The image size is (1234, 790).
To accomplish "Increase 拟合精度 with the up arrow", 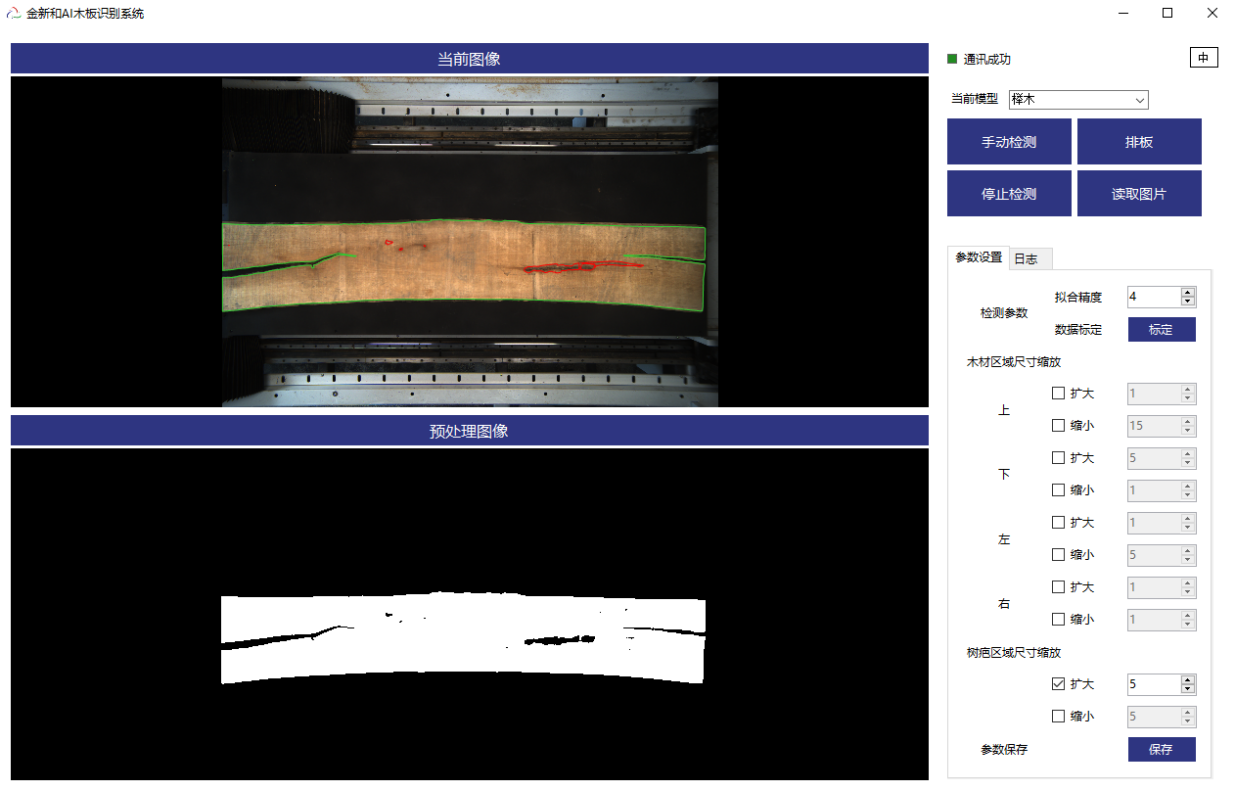I will coord(1188,292).
